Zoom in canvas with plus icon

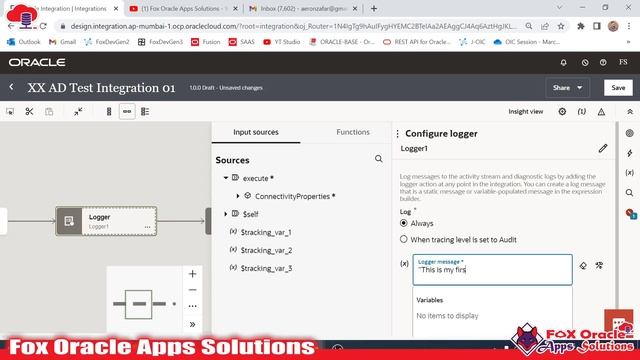(192, 274)
